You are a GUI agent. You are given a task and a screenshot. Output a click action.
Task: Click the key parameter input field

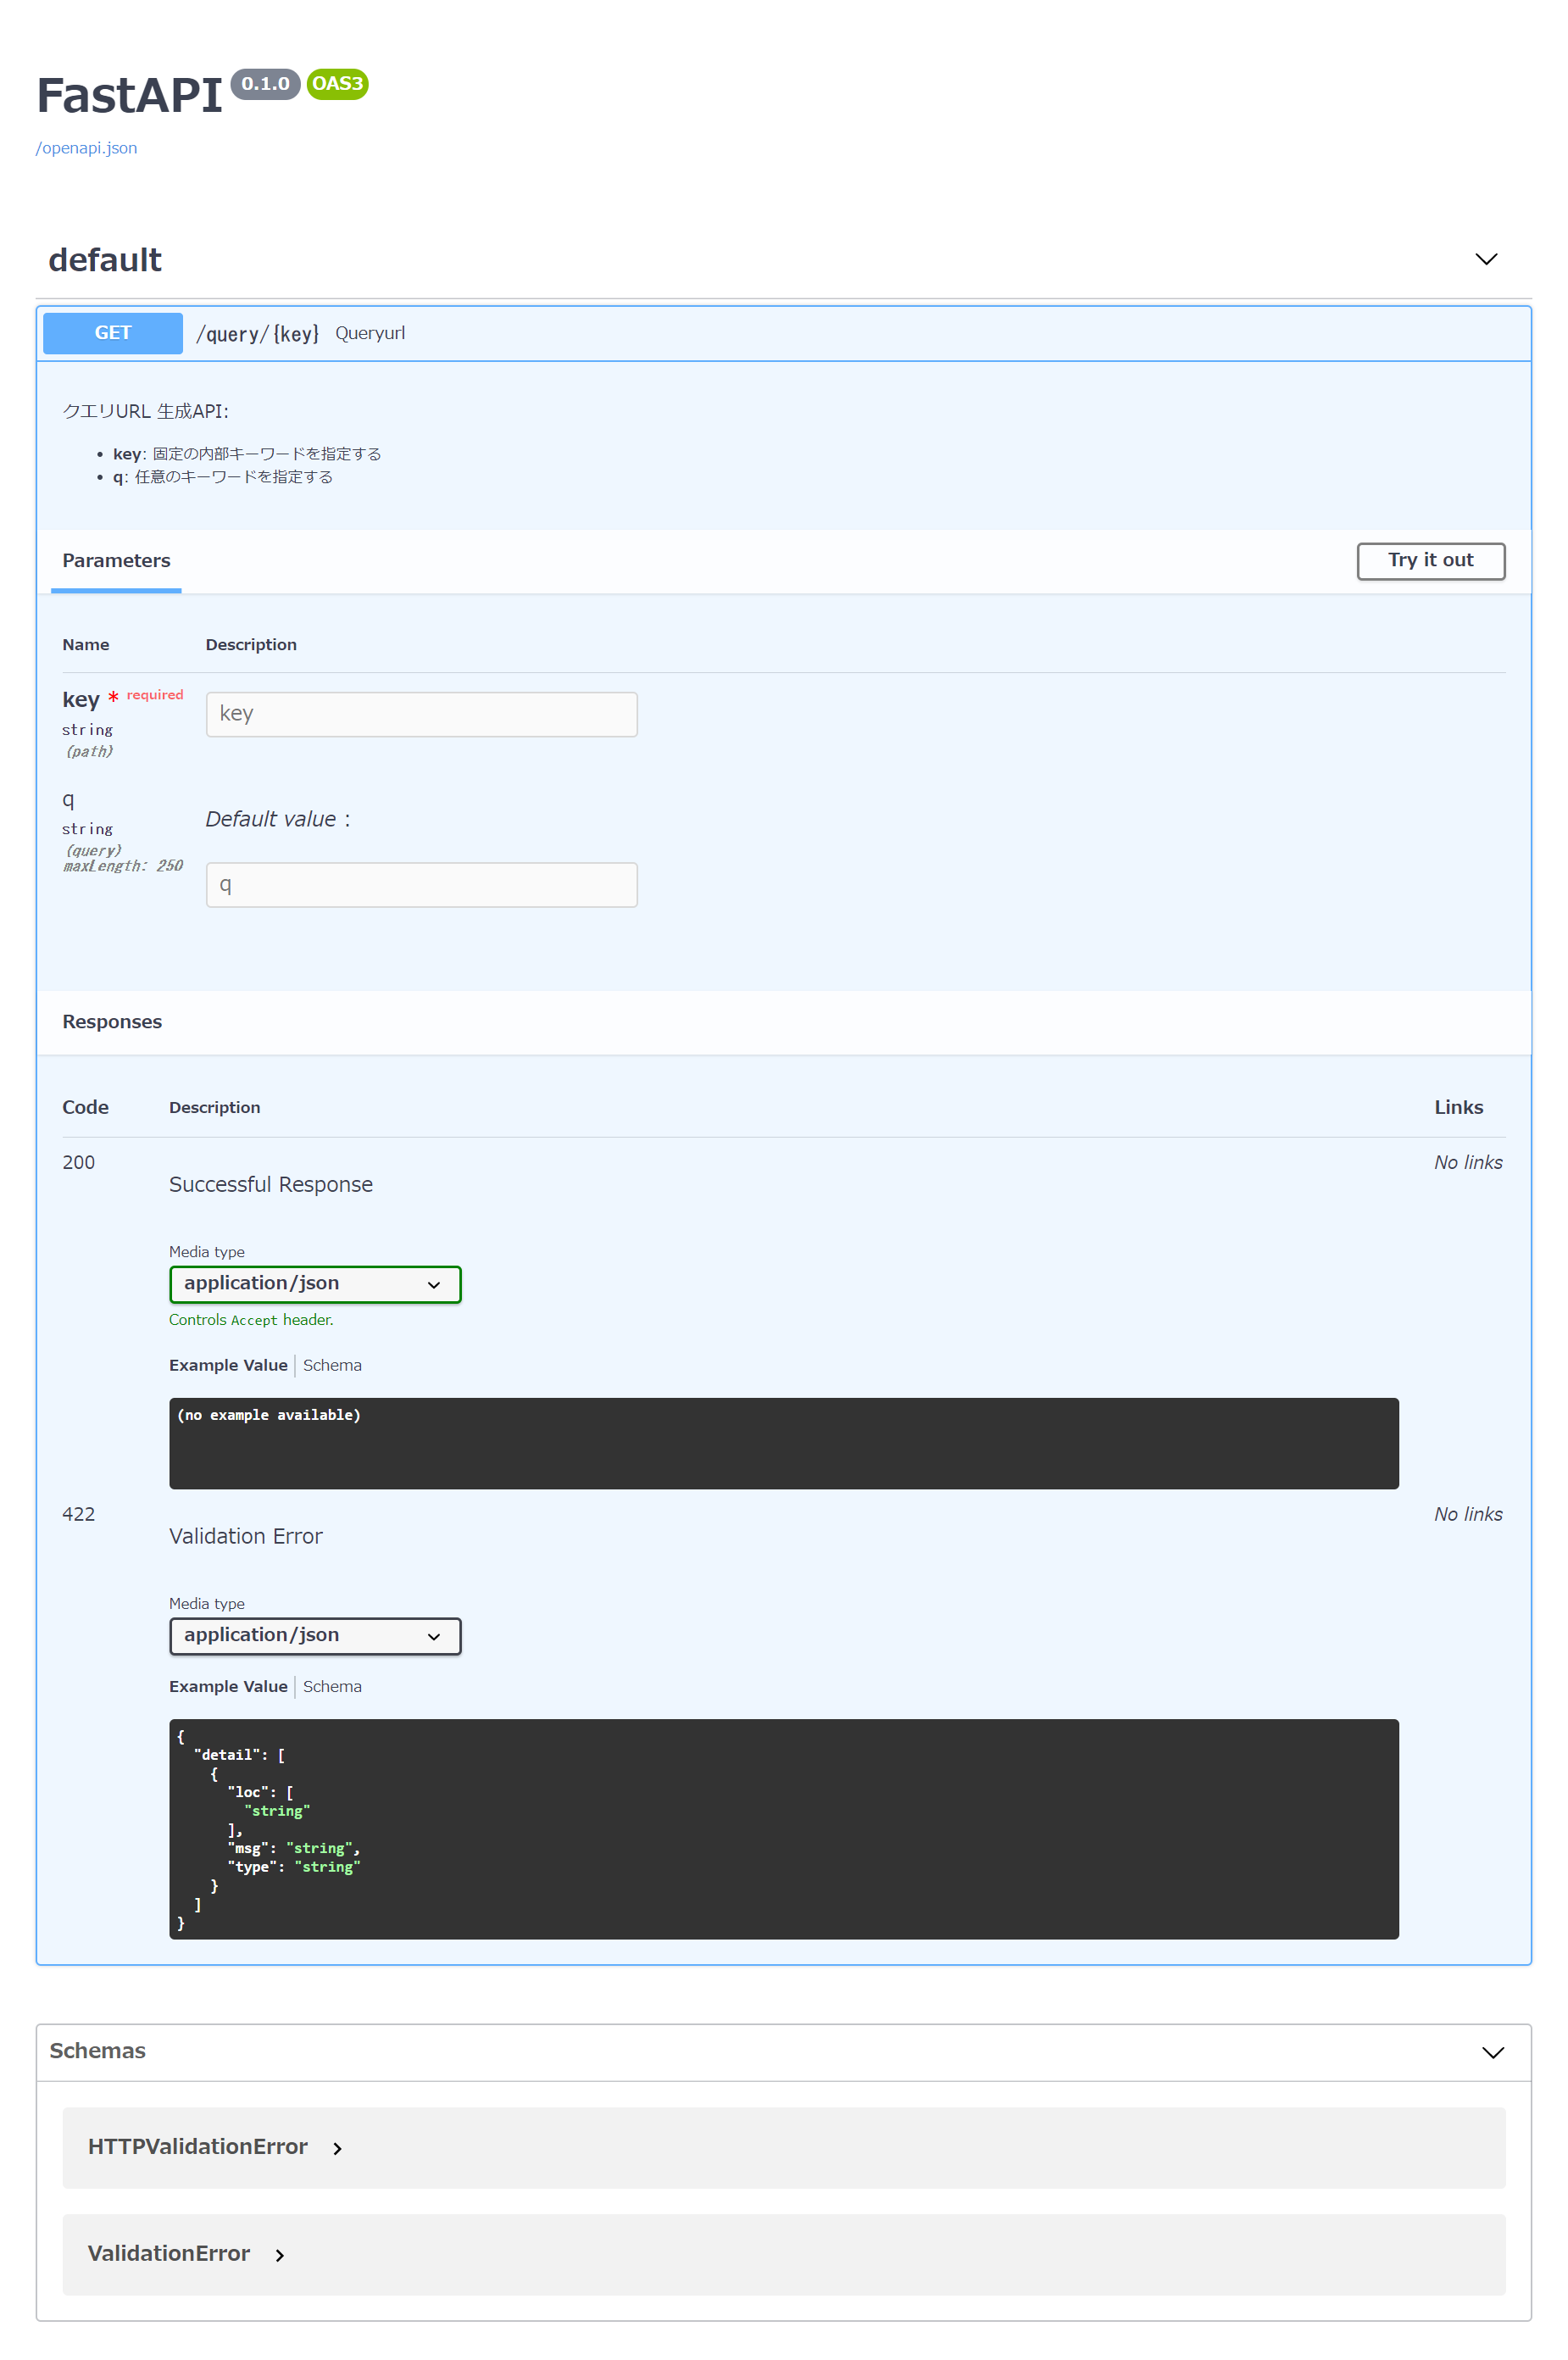click(x=421, y=713)
